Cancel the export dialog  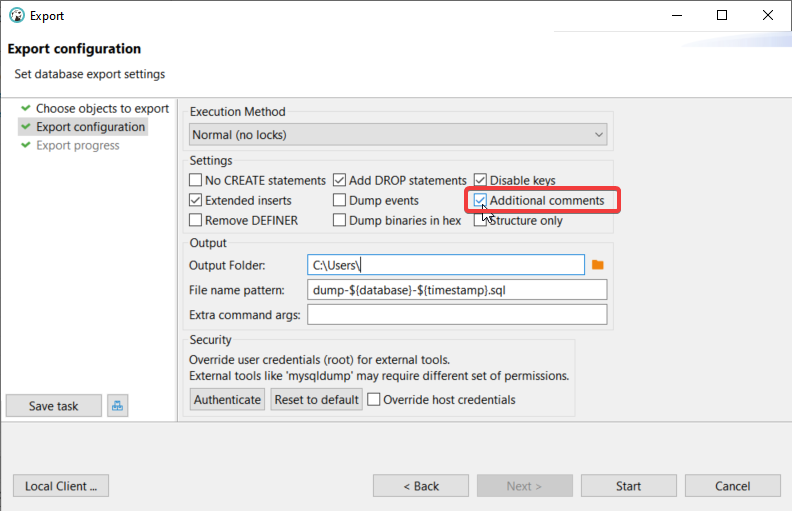point(732,486)
